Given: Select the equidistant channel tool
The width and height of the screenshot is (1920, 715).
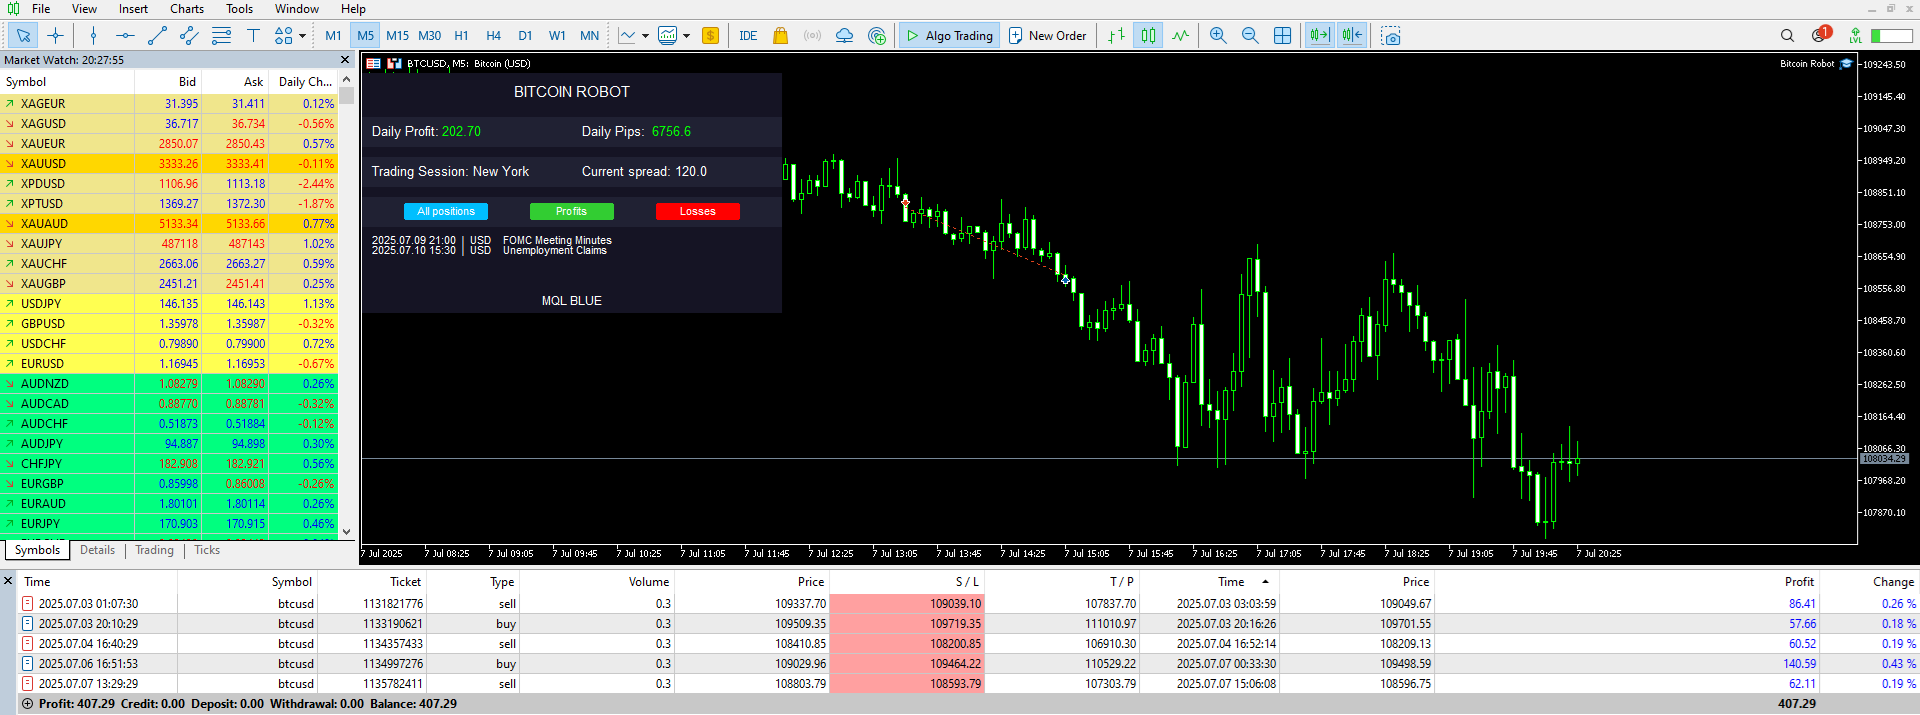Looking at the screenshot, I should (189, 36).
